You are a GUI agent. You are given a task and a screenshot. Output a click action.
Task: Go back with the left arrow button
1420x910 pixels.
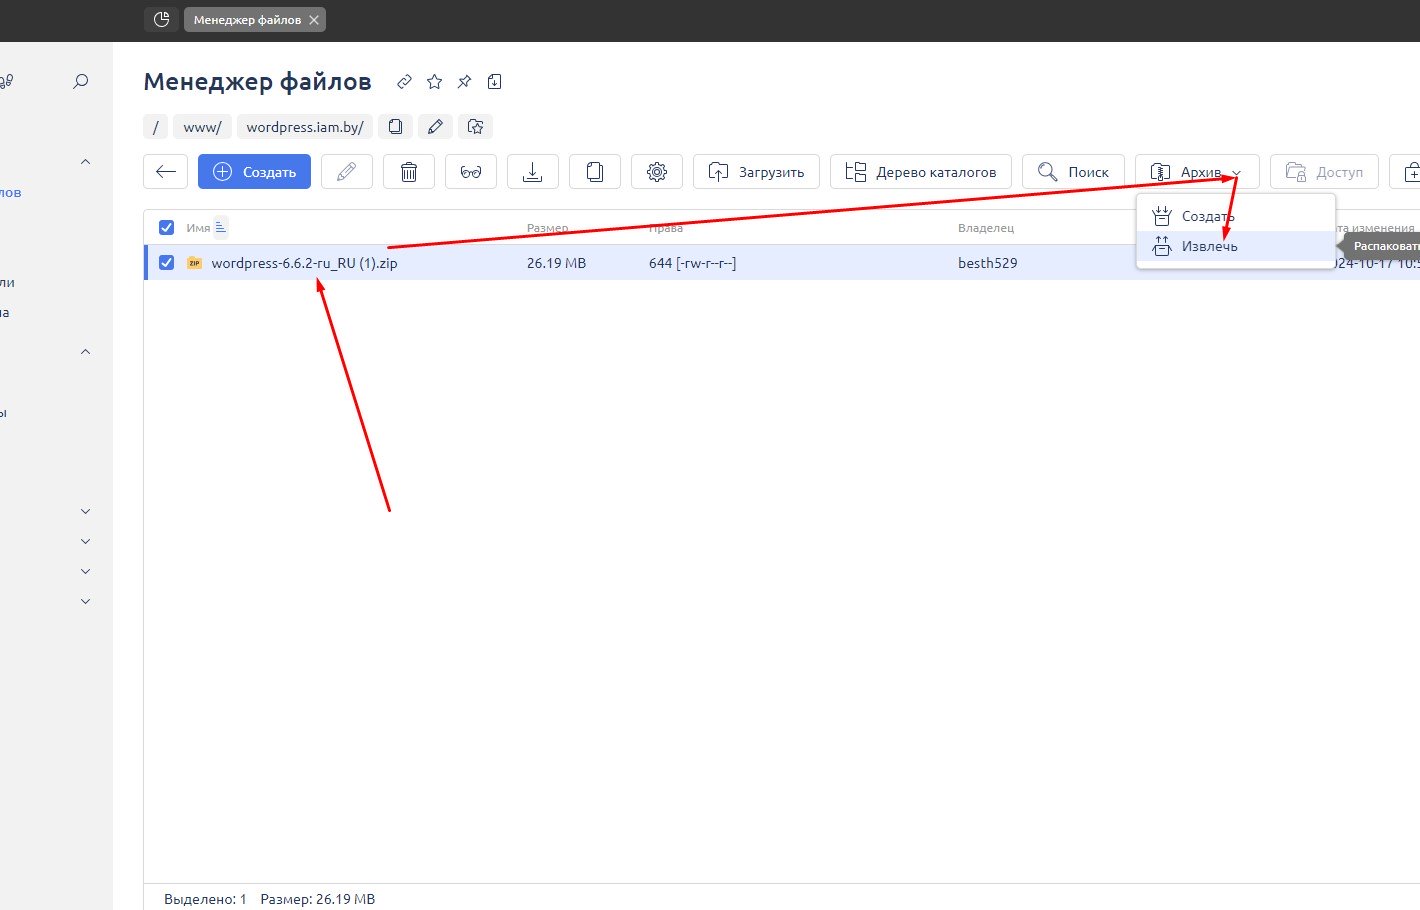166,172
